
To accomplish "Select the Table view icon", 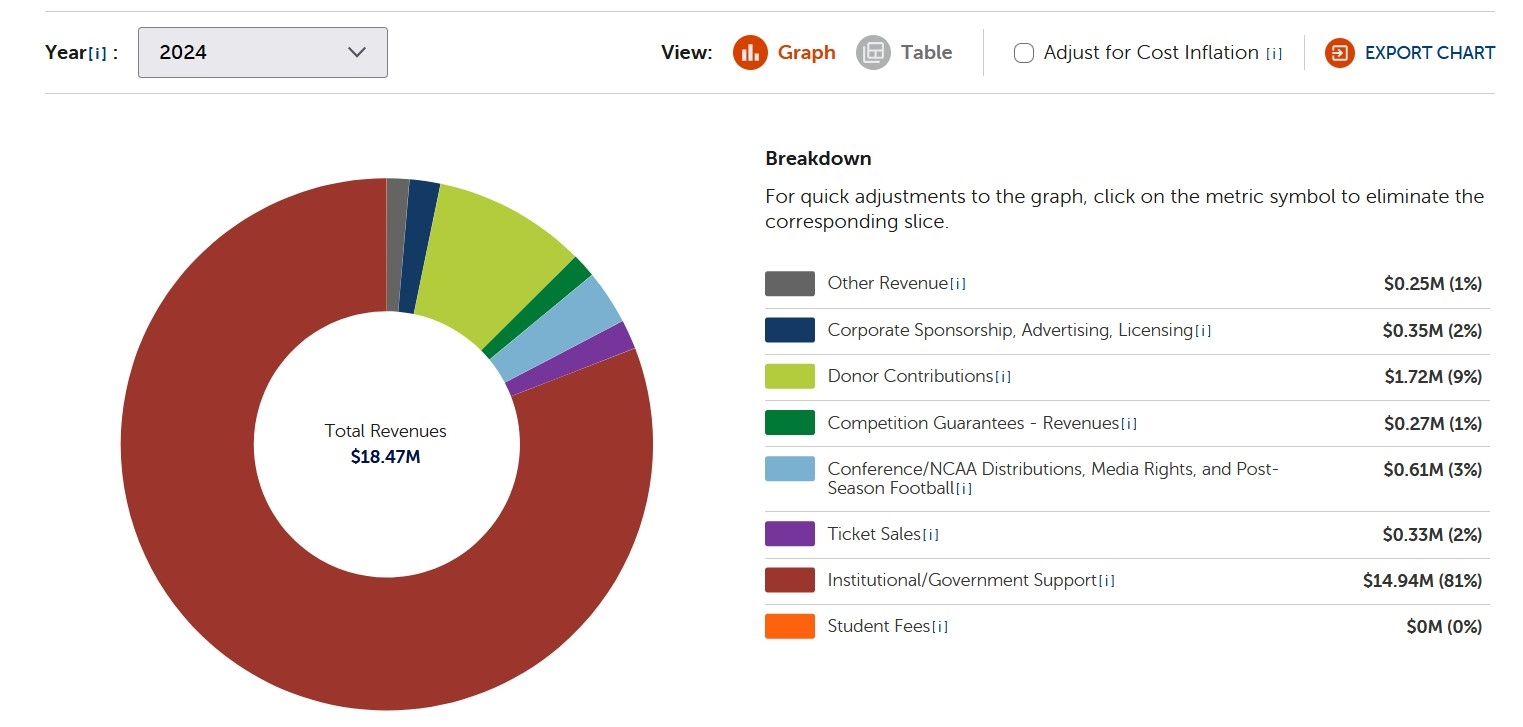I will pyautogui.click(x=873, y=52).
